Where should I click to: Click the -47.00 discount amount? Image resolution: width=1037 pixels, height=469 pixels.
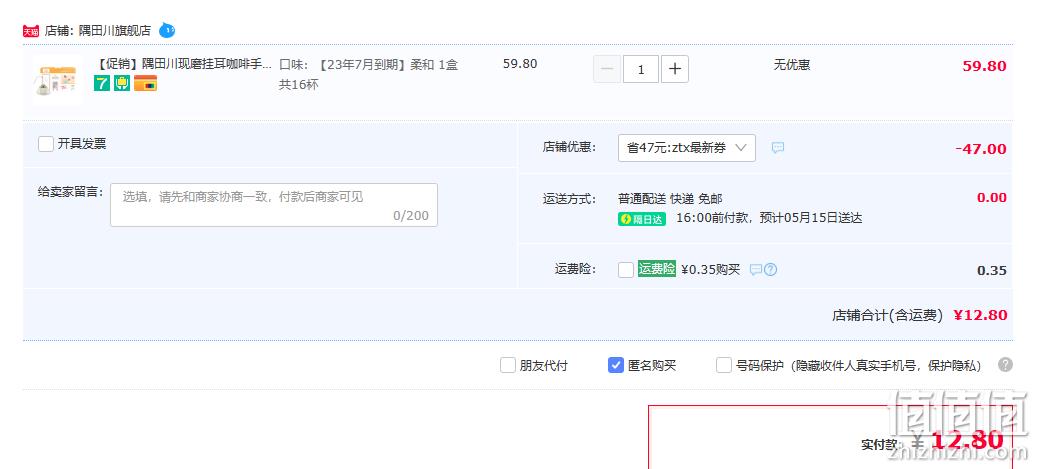tap(981, 149)
